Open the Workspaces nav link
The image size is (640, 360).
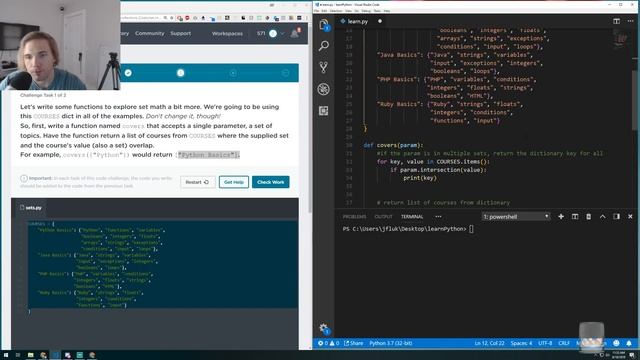[227, 33]
